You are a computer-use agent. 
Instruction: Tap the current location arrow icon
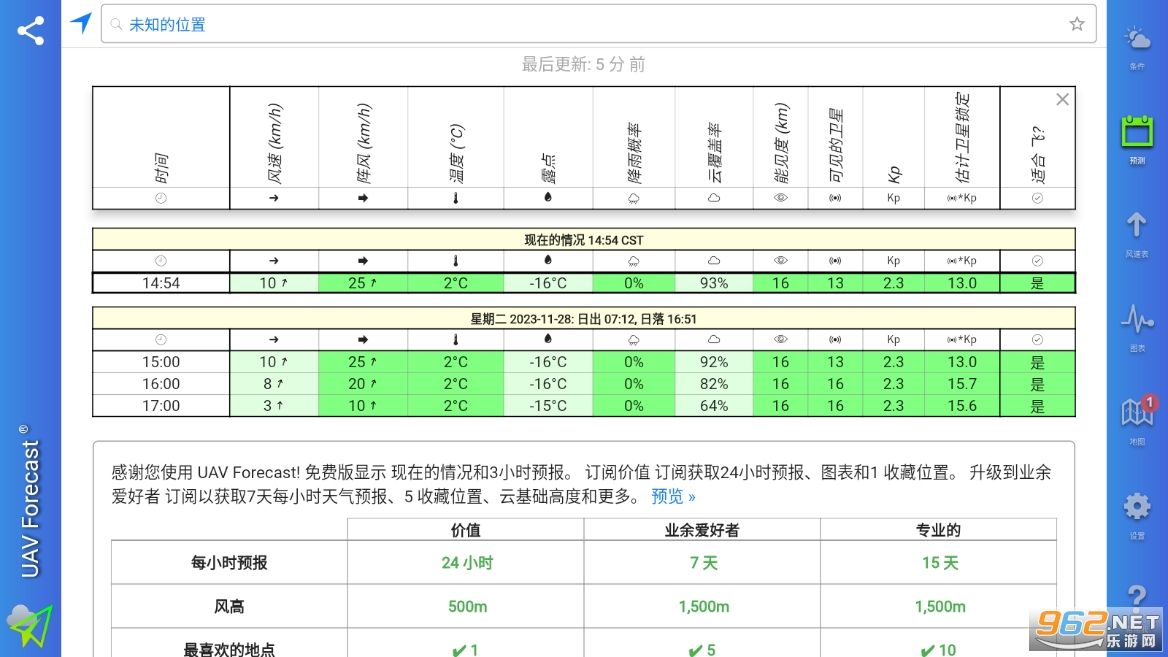(x=81, y=24)
